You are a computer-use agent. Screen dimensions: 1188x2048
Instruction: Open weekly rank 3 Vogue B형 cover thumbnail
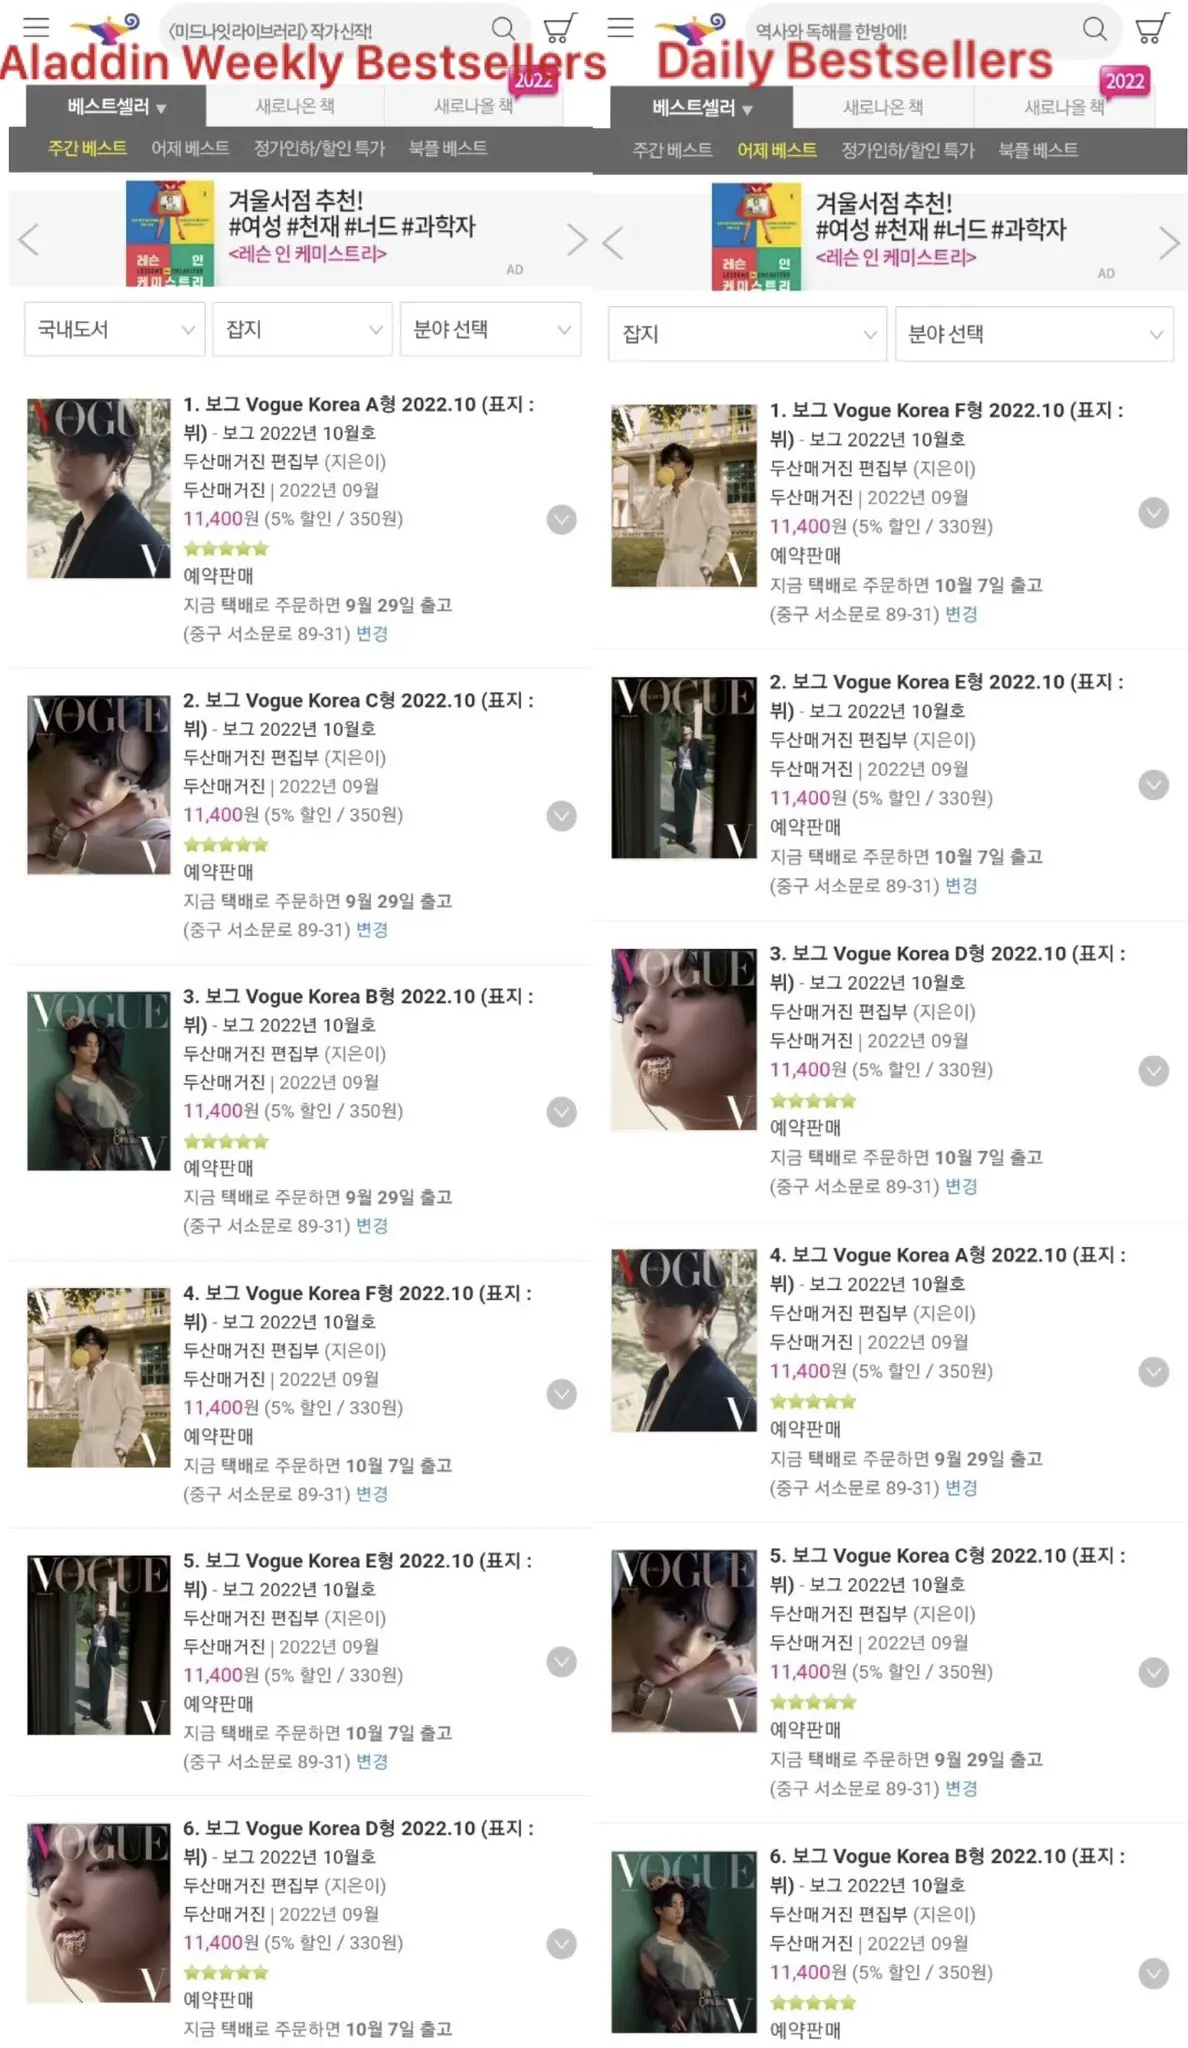pyautogui.click(x=98, y=1081)
